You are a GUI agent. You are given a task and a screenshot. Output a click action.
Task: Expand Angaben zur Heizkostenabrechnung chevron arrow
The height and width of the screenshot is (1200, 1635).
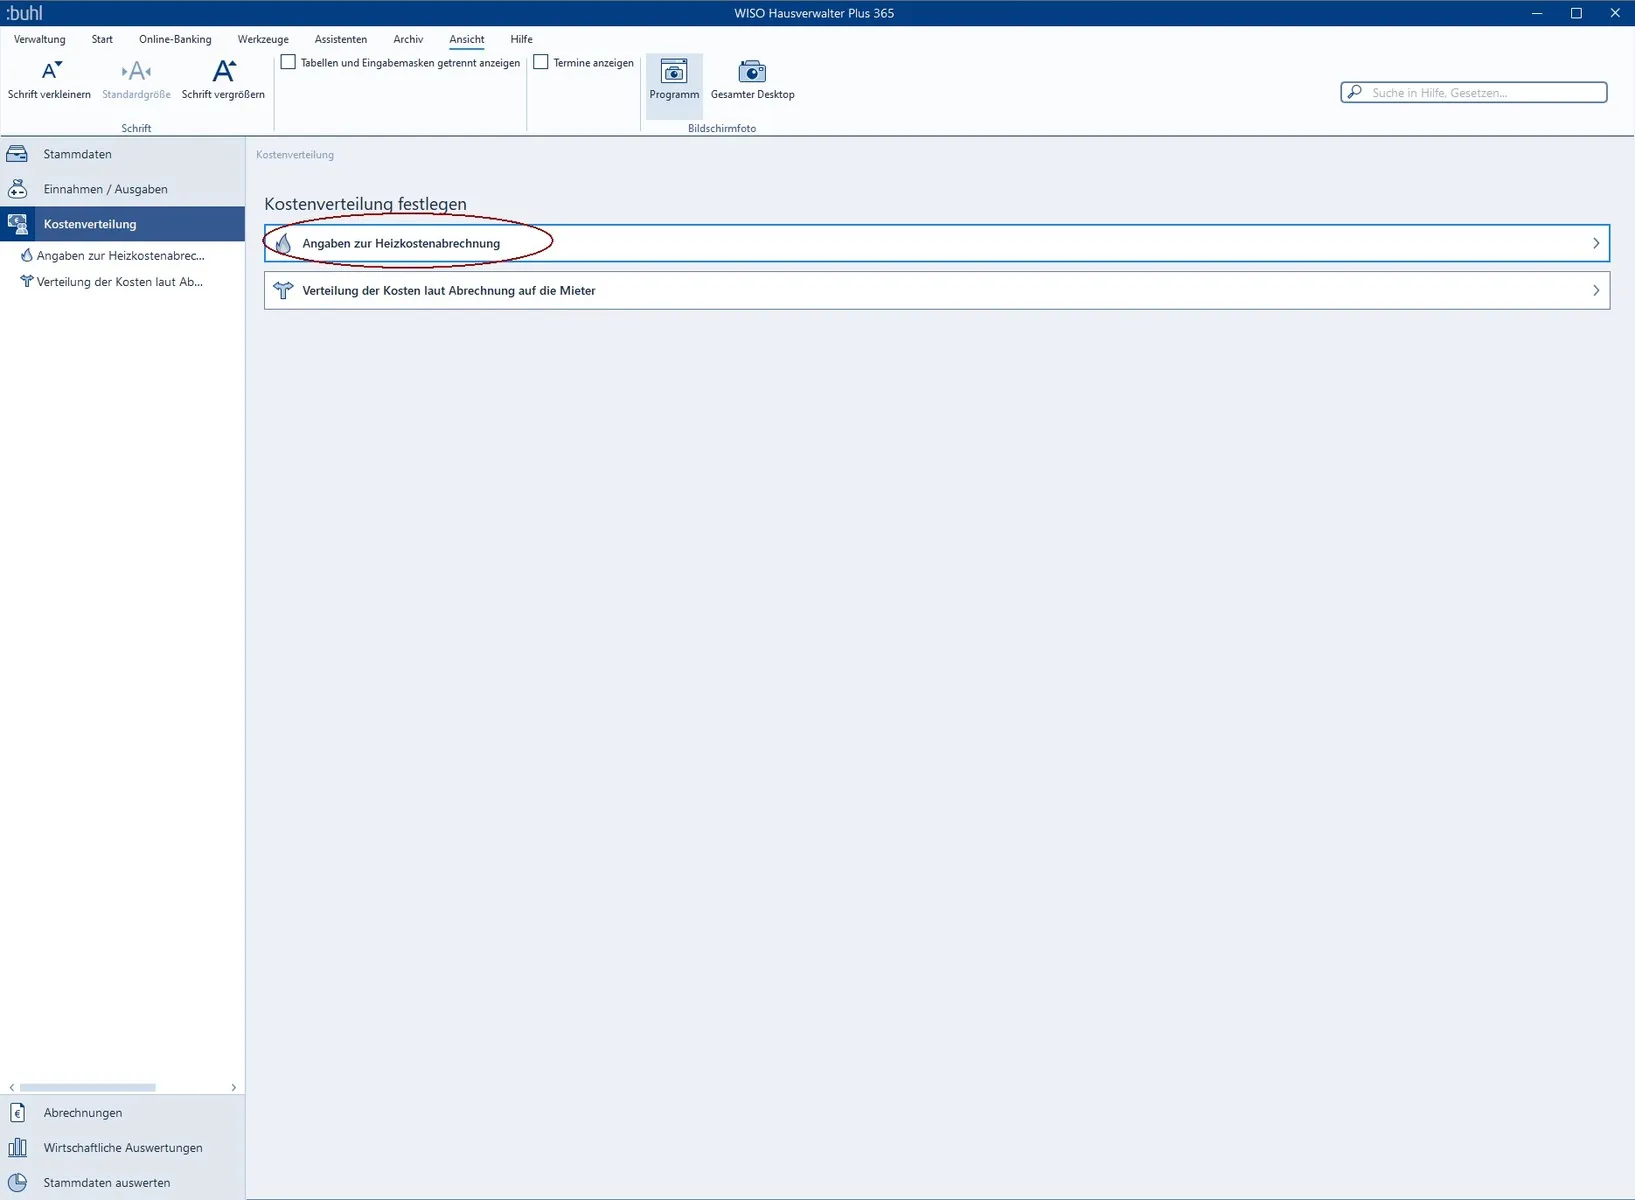1595,243
